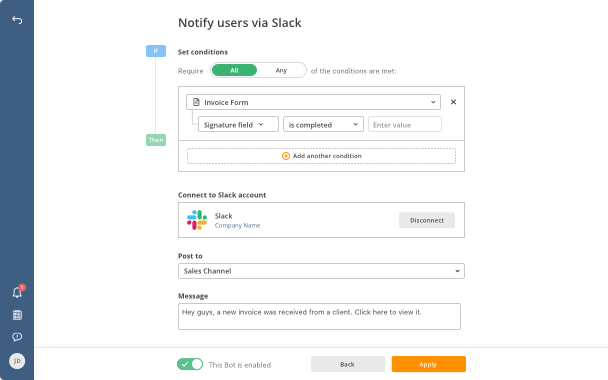Open the 'is completed' operator dropdown
The width and height of the screenshot is (608, 380).
click(x=323, y=124)
